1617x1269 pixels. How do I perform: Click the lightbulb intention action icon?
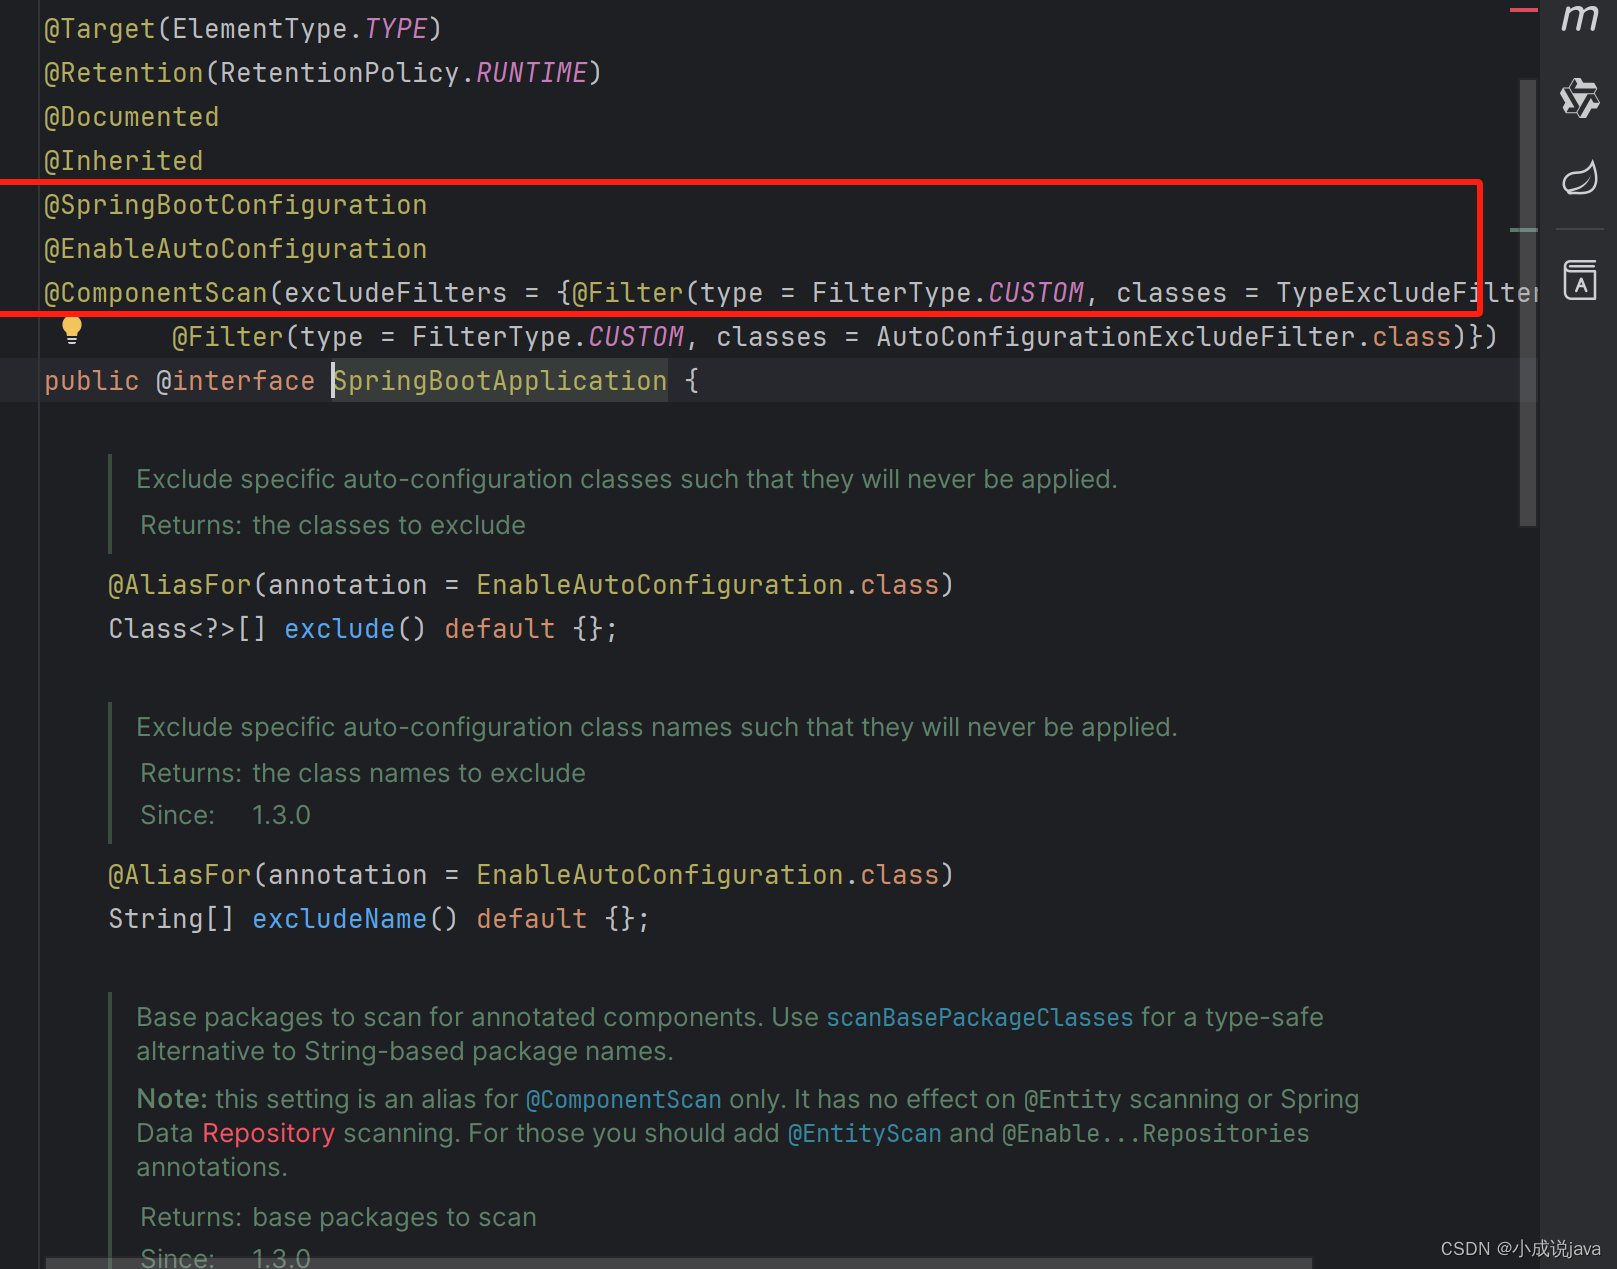point(71,330)
